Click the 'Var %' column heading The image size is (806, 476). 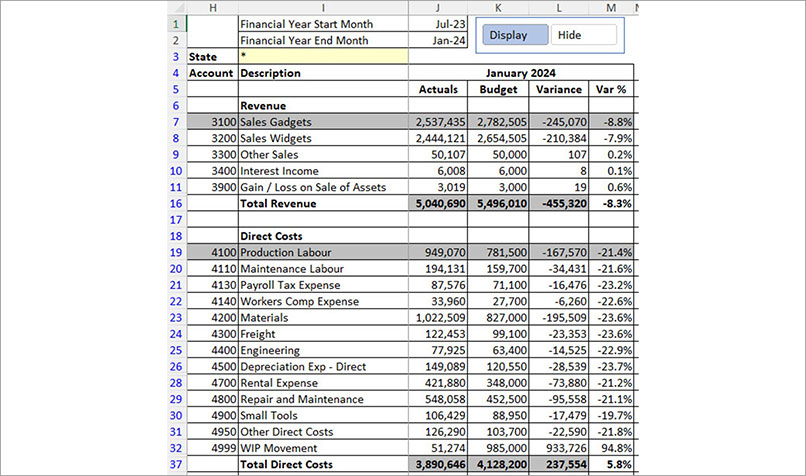[611, 89]
